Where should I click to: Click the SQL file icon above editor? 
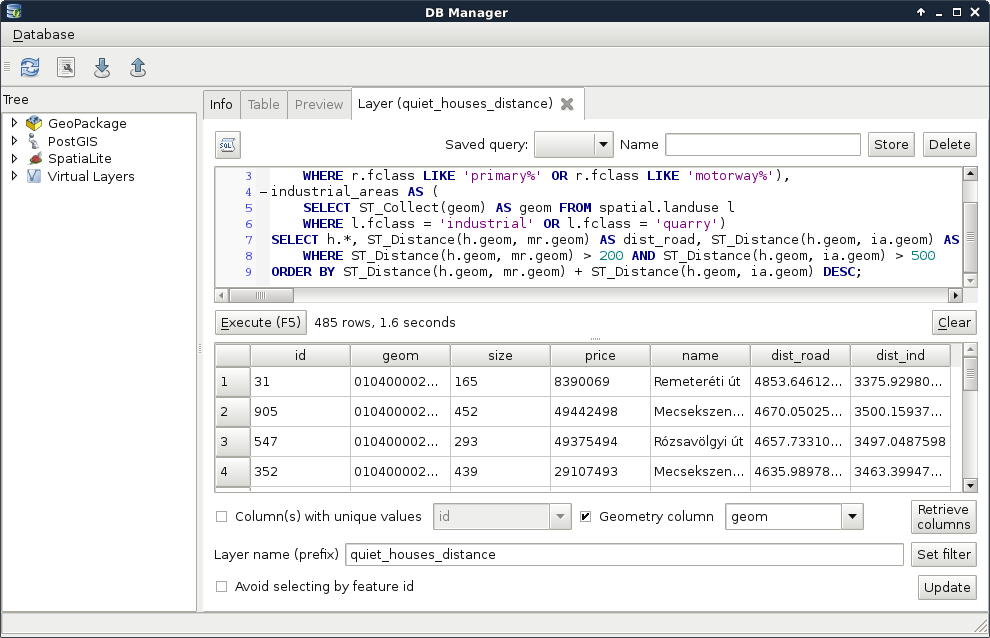coord(227,145)
